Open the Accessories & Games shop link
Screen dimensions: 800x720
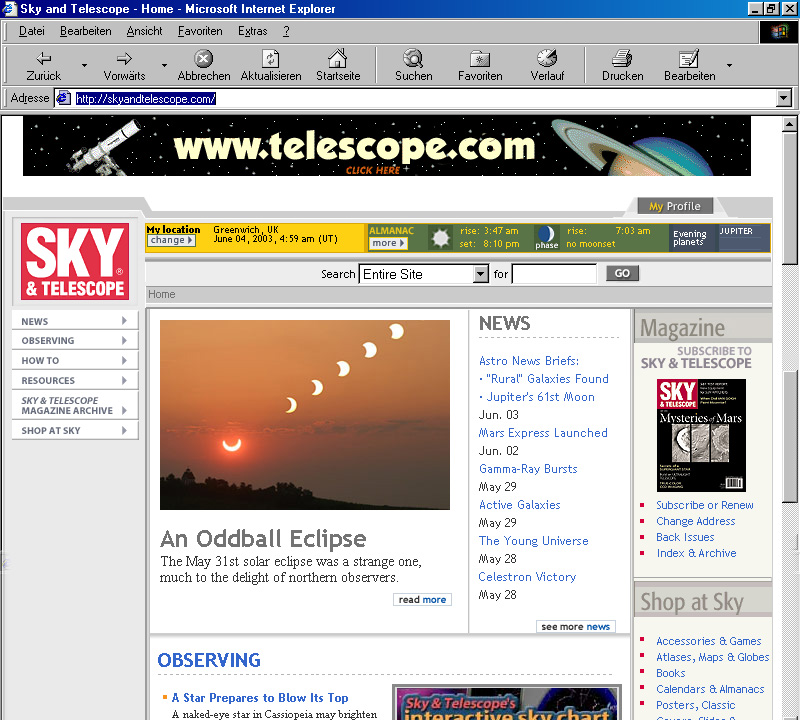(709, 641)
